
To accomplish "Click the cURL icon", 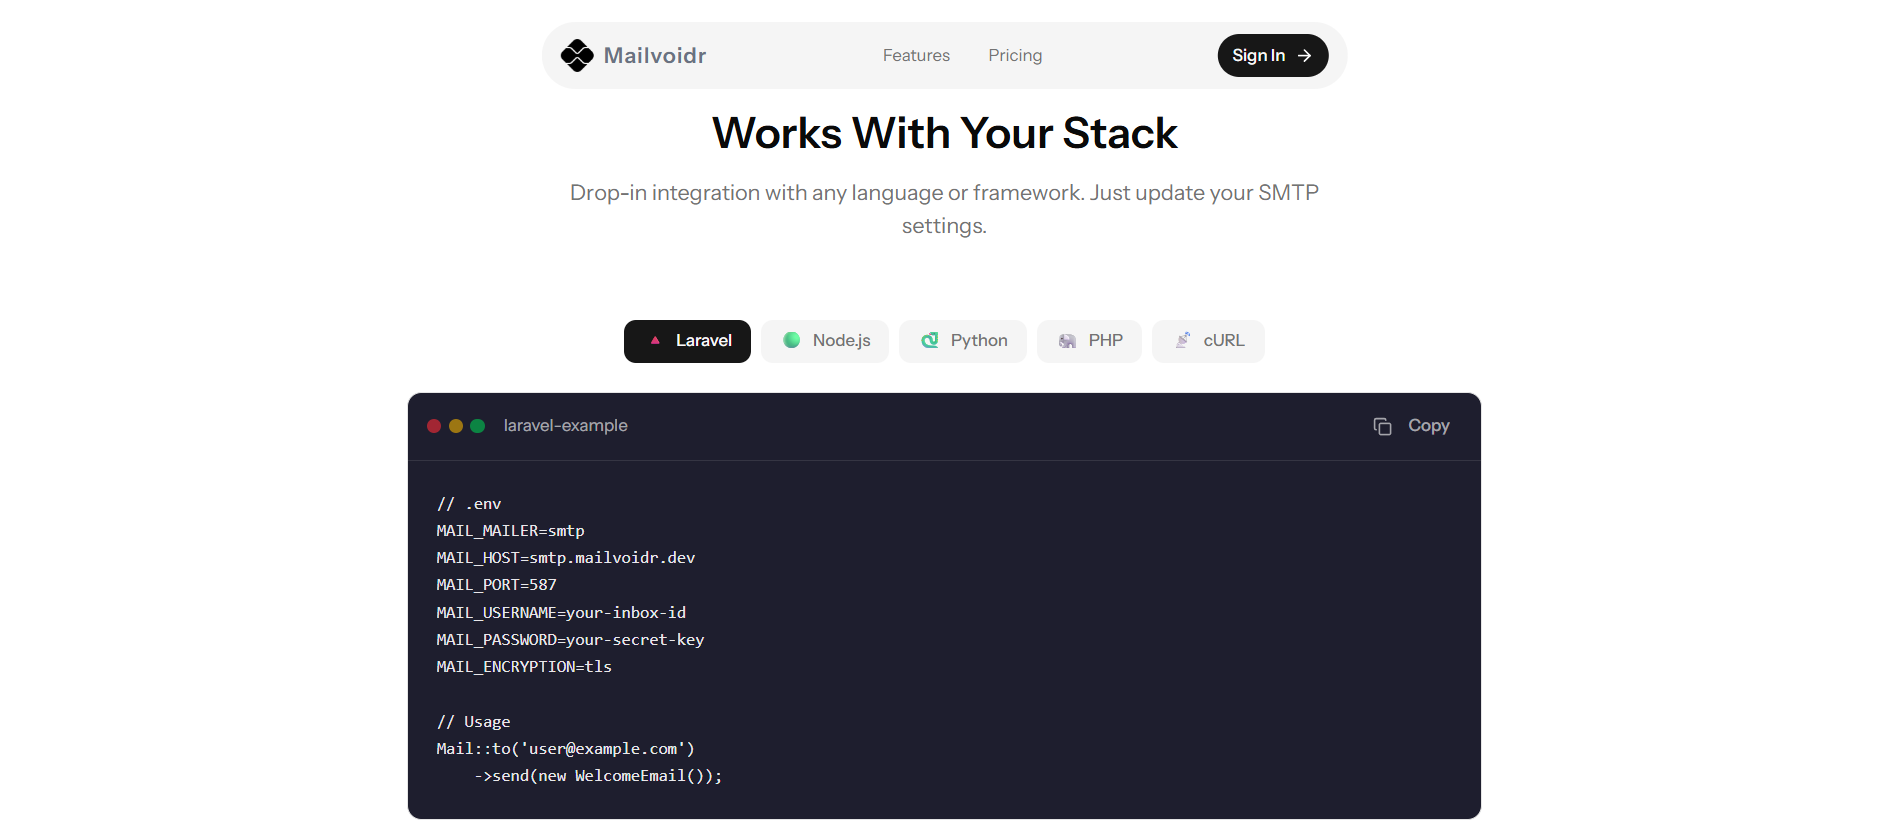I will [x=1183, y=340].
